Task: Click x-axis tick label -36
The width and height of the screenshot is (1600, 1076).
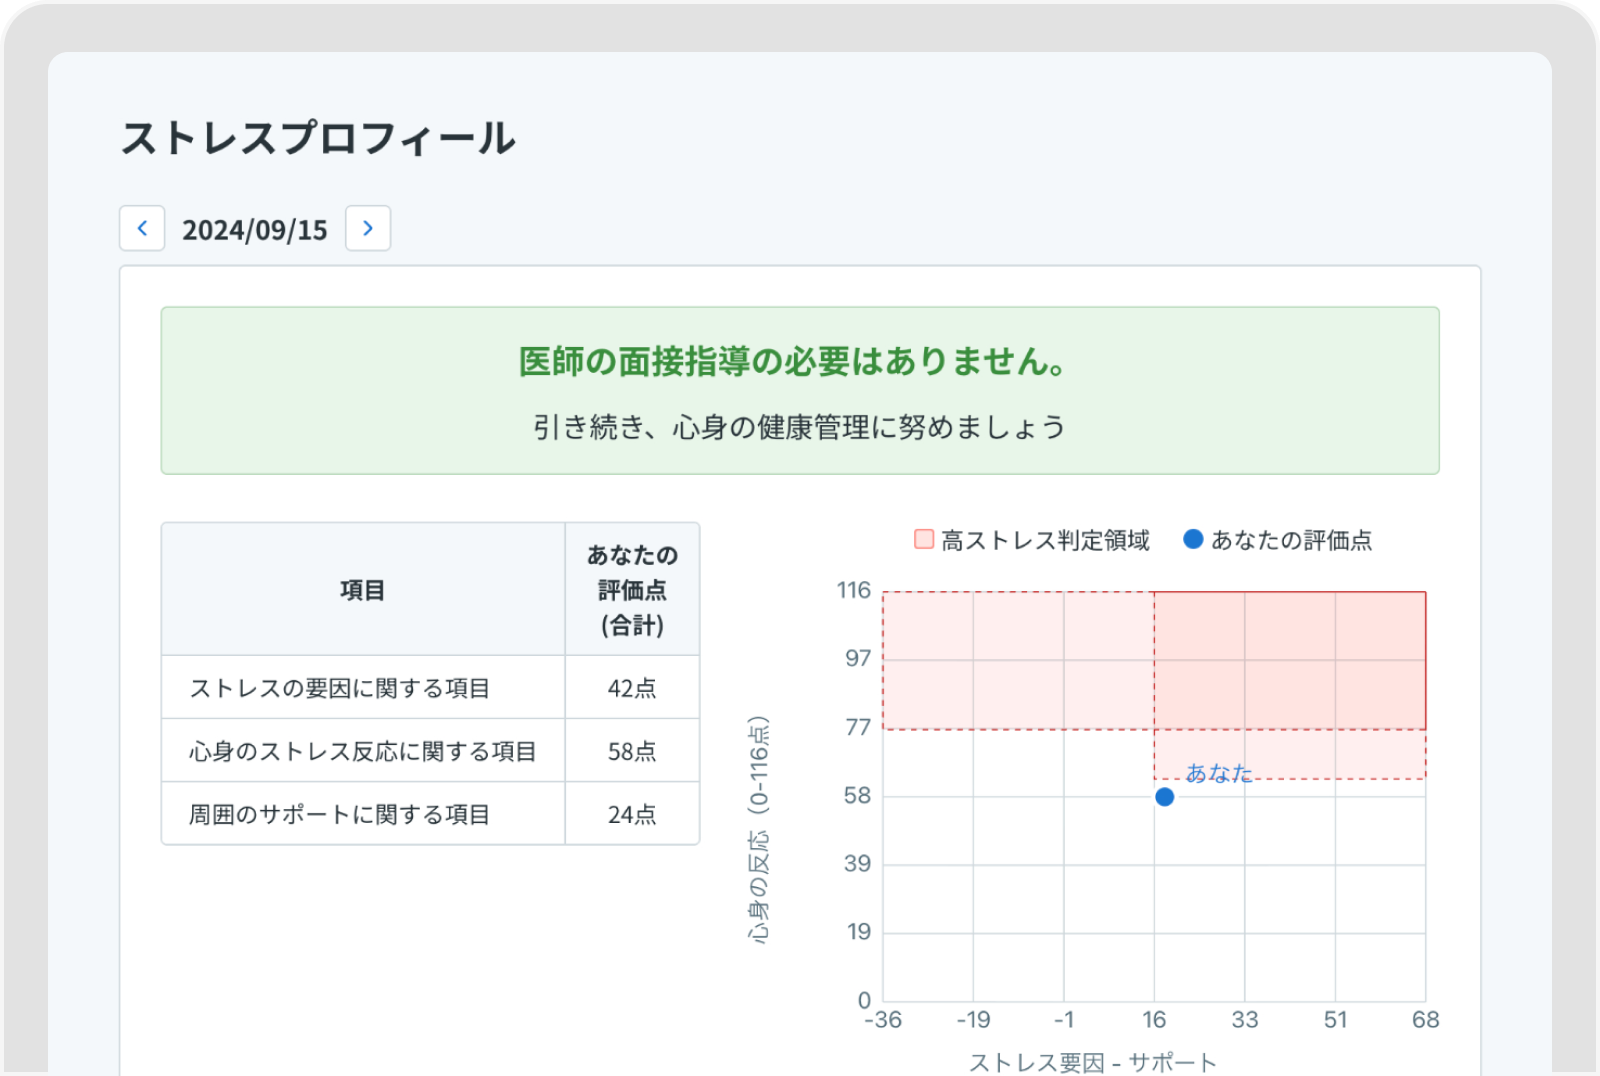Action: click(x=883, y=1020)
